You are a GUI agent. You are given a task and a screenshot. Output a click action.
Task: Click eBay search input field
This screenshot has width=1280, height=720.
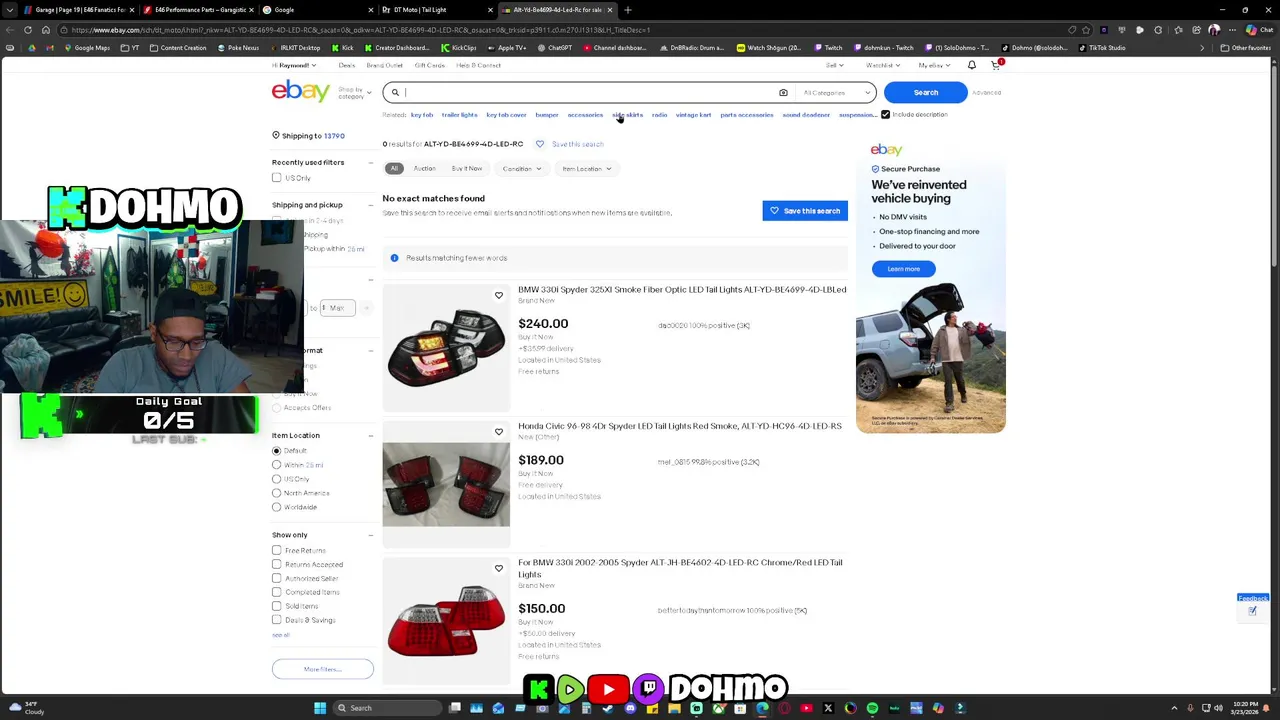point(590,93)
